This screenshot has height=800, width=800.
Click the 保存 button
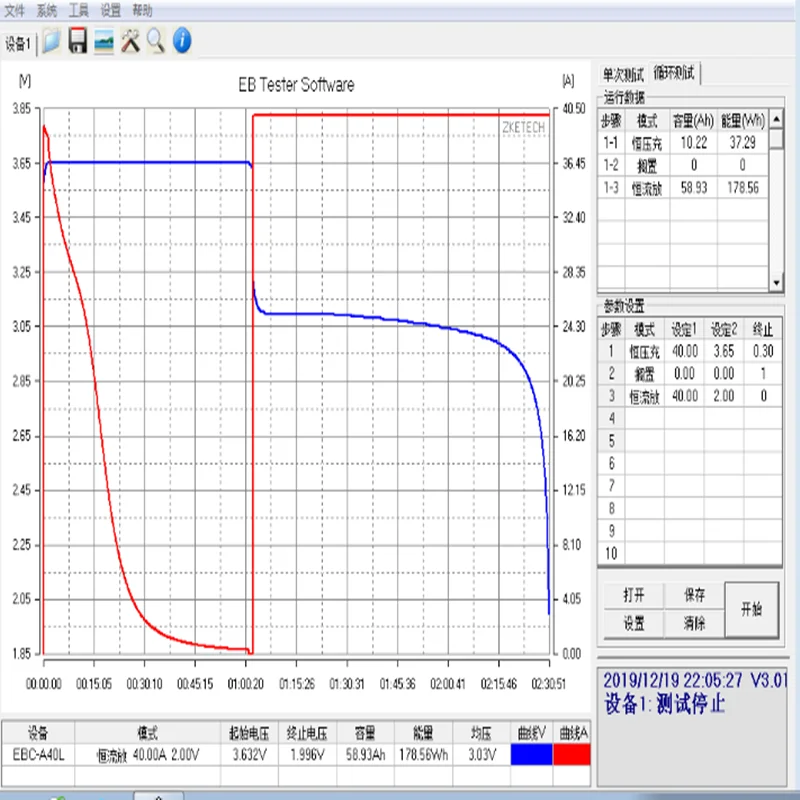coord(694,595)
